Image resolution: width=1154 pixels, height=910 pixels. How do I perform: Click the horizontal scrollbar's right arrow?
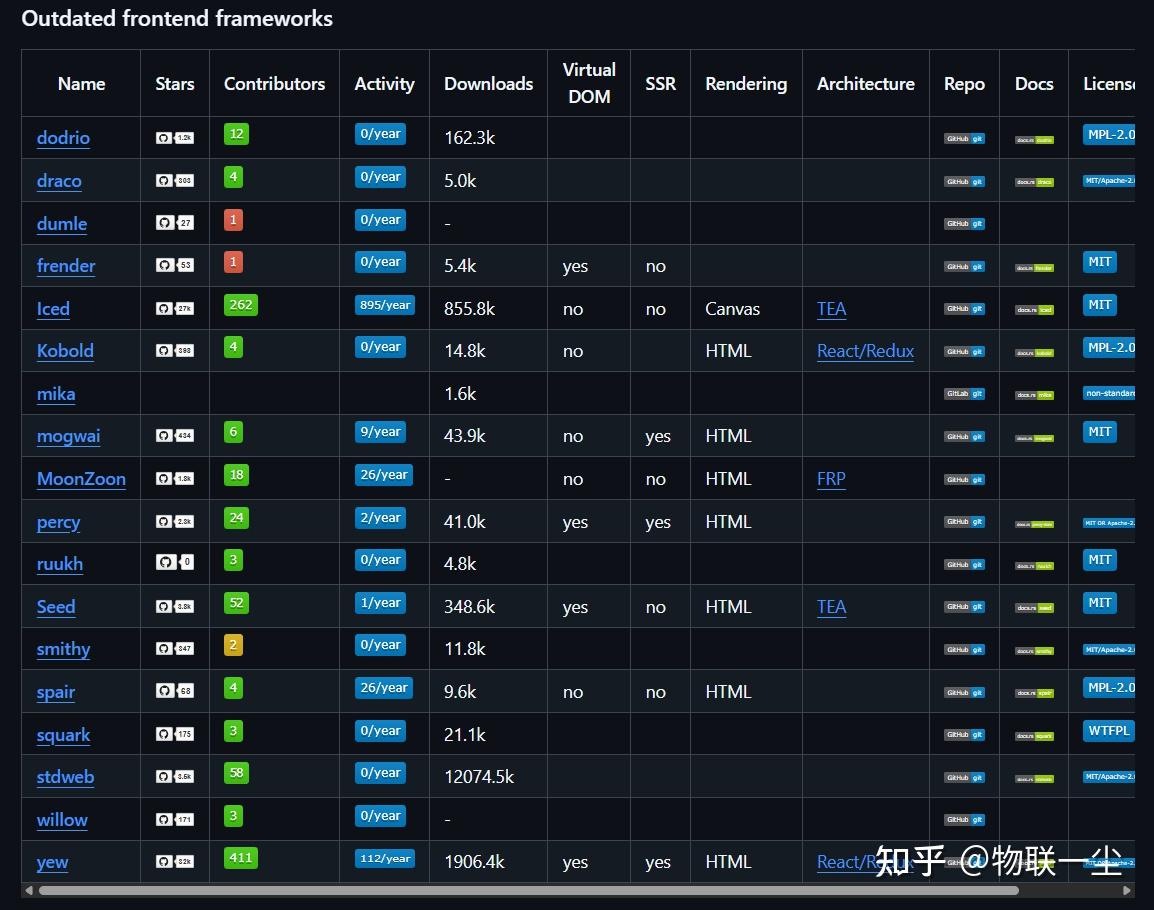coord(1126,890)
